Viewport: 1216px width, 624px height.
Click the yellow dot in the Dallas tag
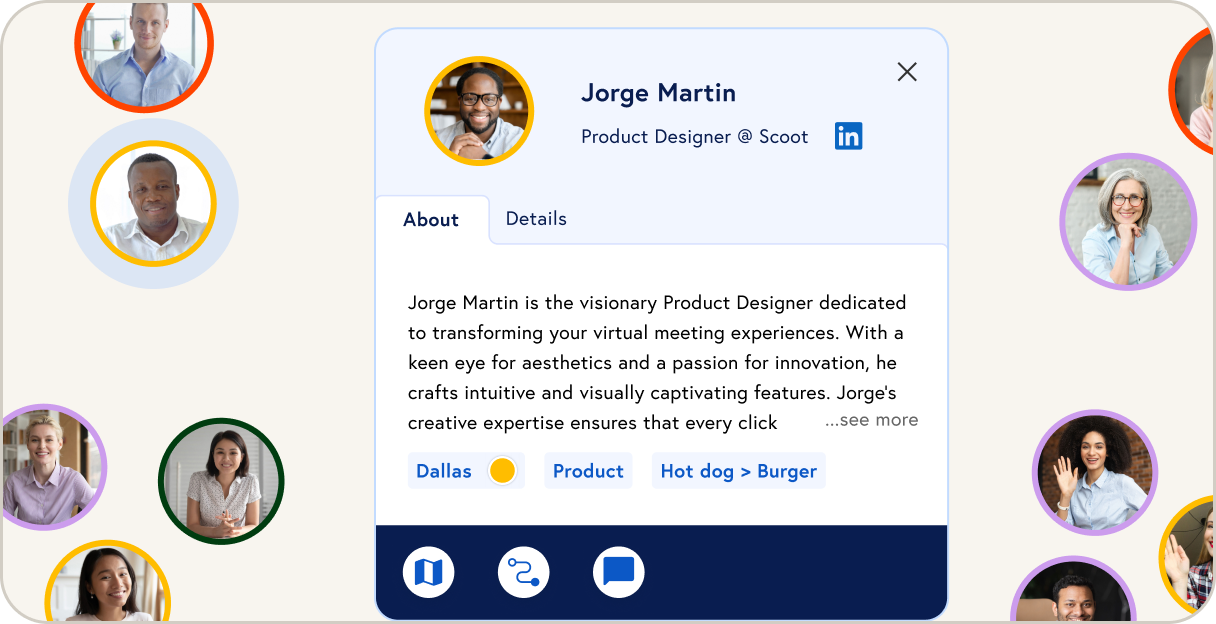(502, 471)
